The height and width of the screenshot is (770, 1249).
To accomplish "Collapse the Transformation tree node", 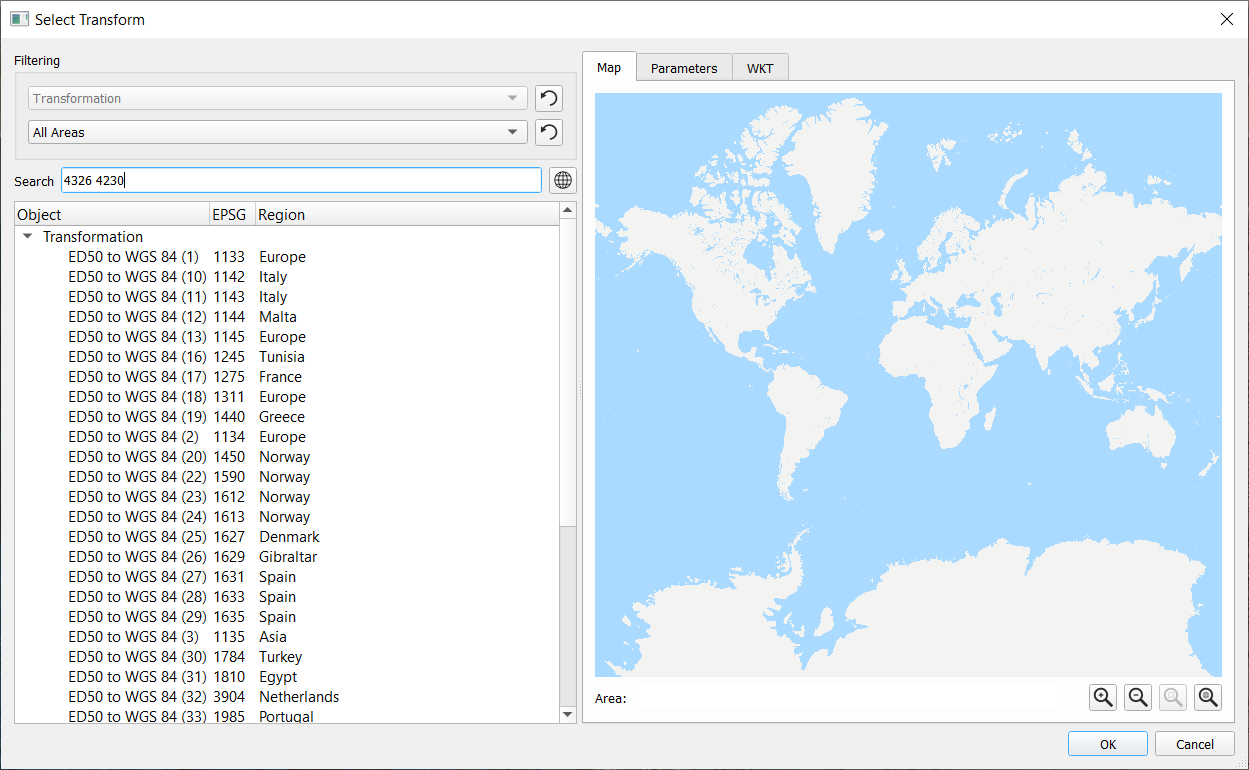I will click(28, 237).
